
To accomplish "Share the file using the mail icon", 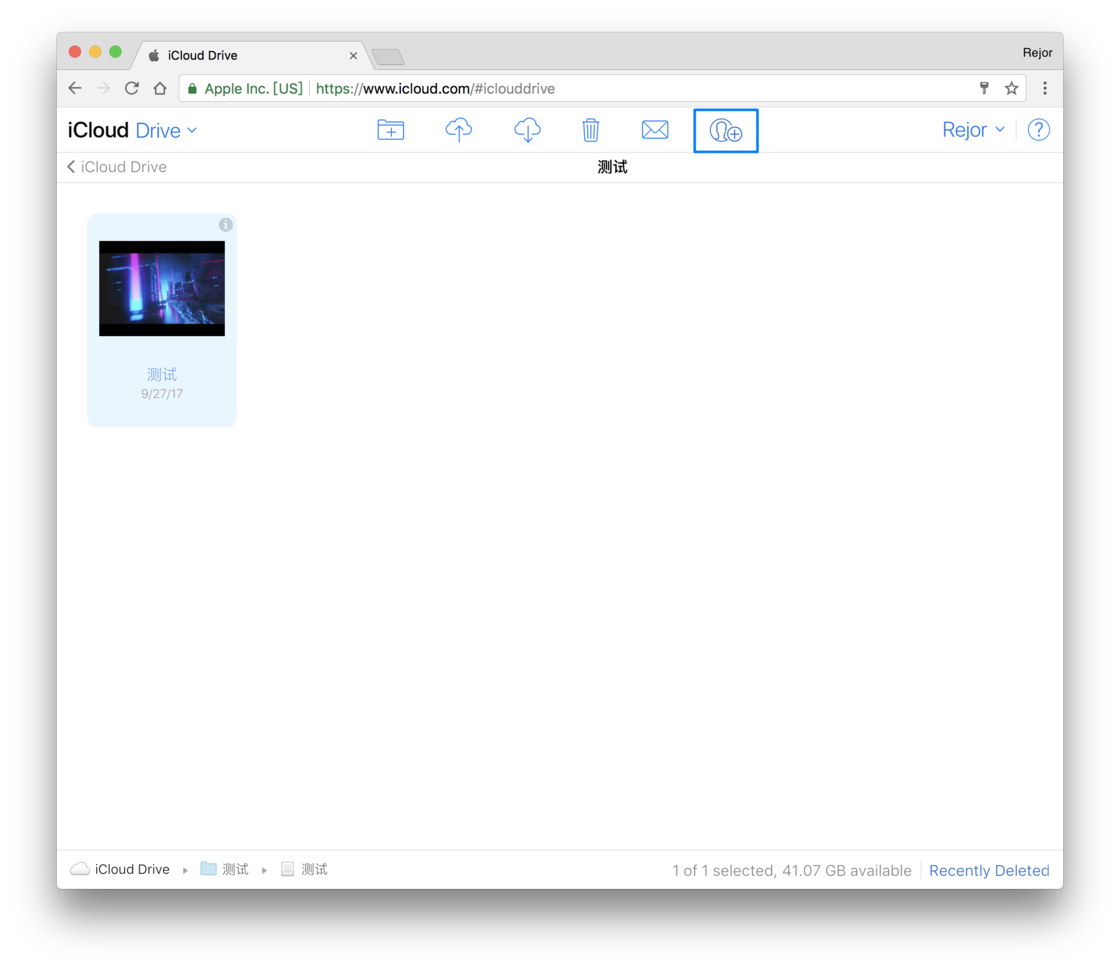I will tap(655, 129).
